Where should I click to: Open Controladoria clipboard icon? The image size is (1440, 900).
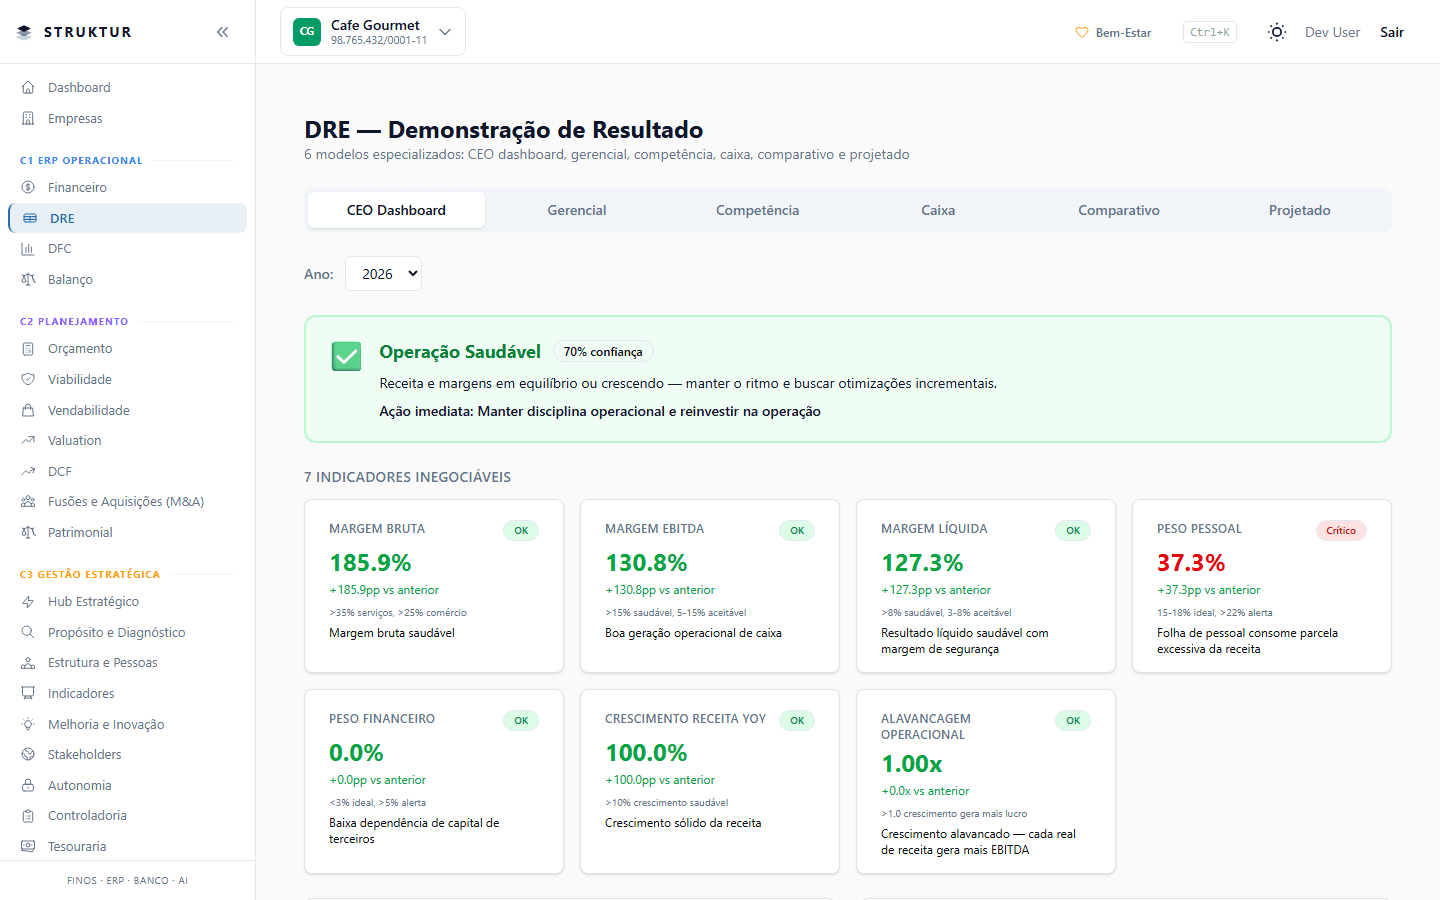tap(28, 815)
